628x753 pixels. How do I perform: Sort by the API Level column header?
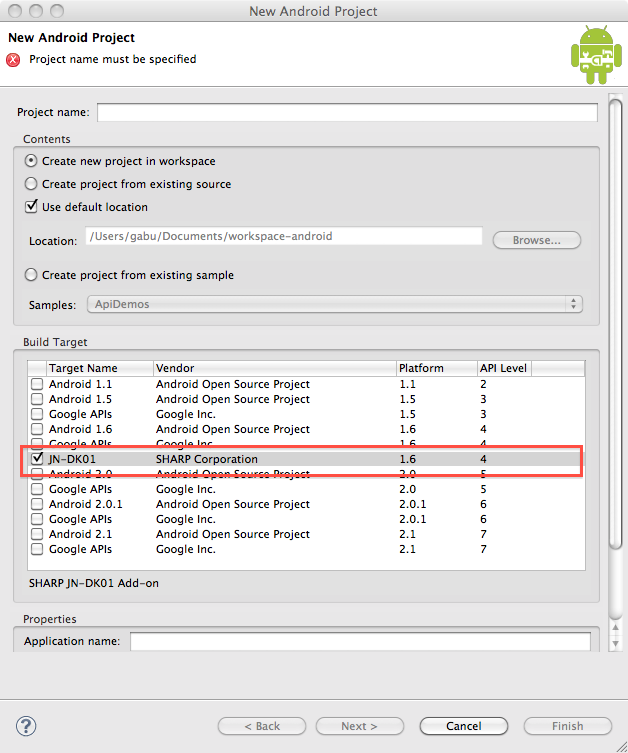[504, 368]
